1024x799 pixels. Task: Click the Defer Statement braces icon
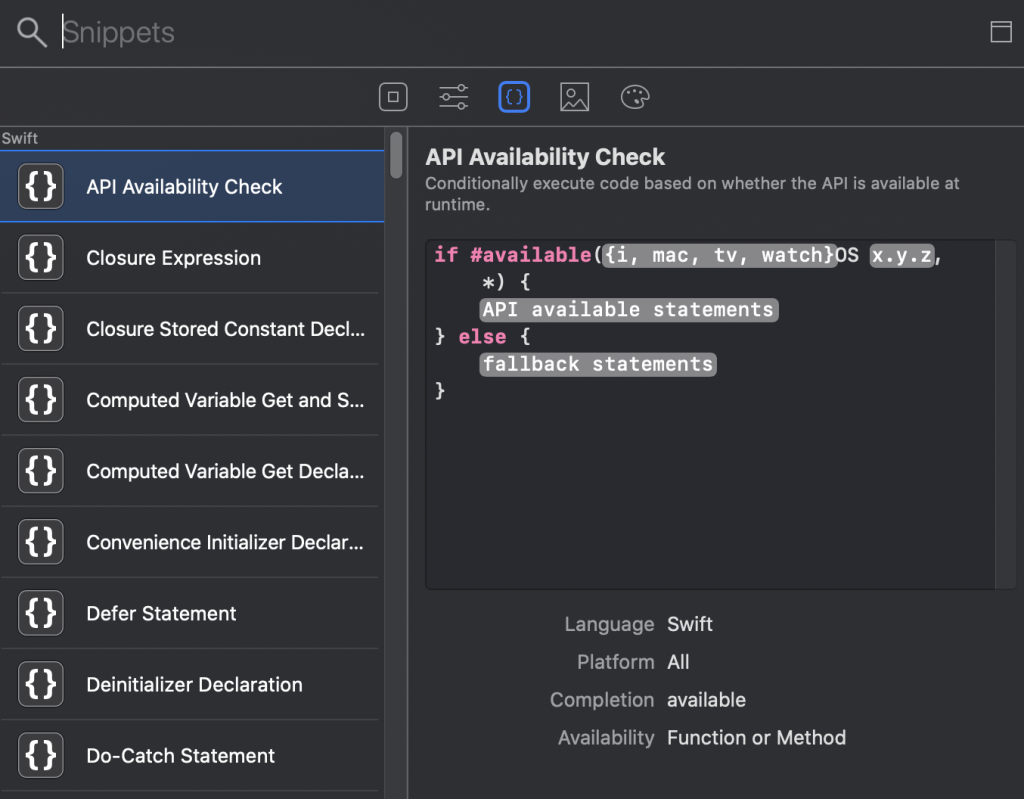click(x=41, y=613)
